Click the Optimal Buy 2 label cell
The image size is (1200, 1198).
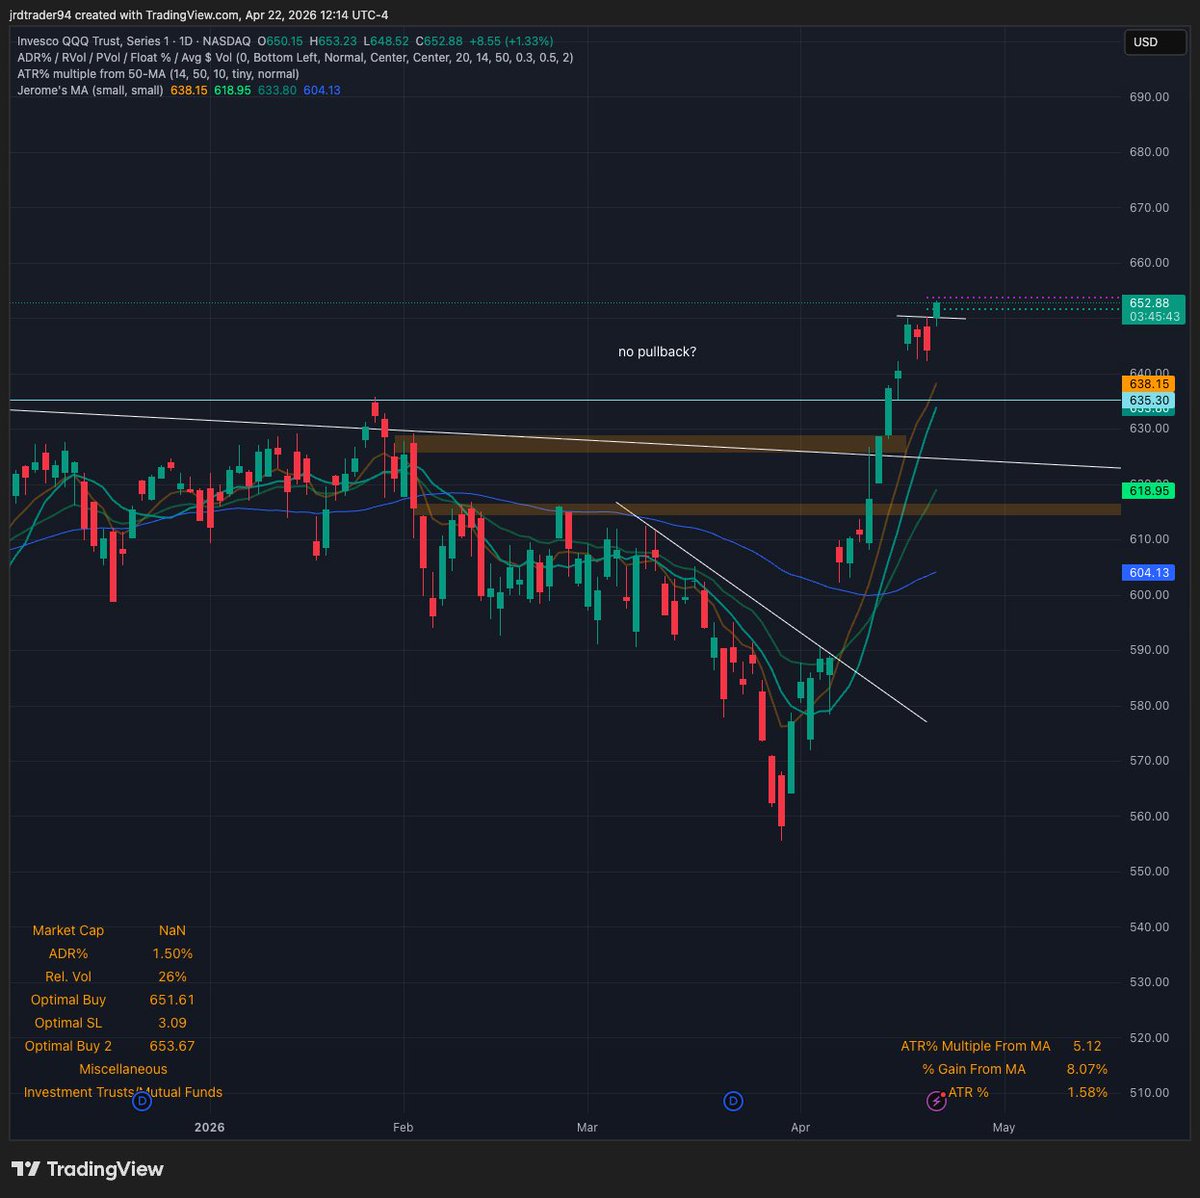[x=68, y=1046]
